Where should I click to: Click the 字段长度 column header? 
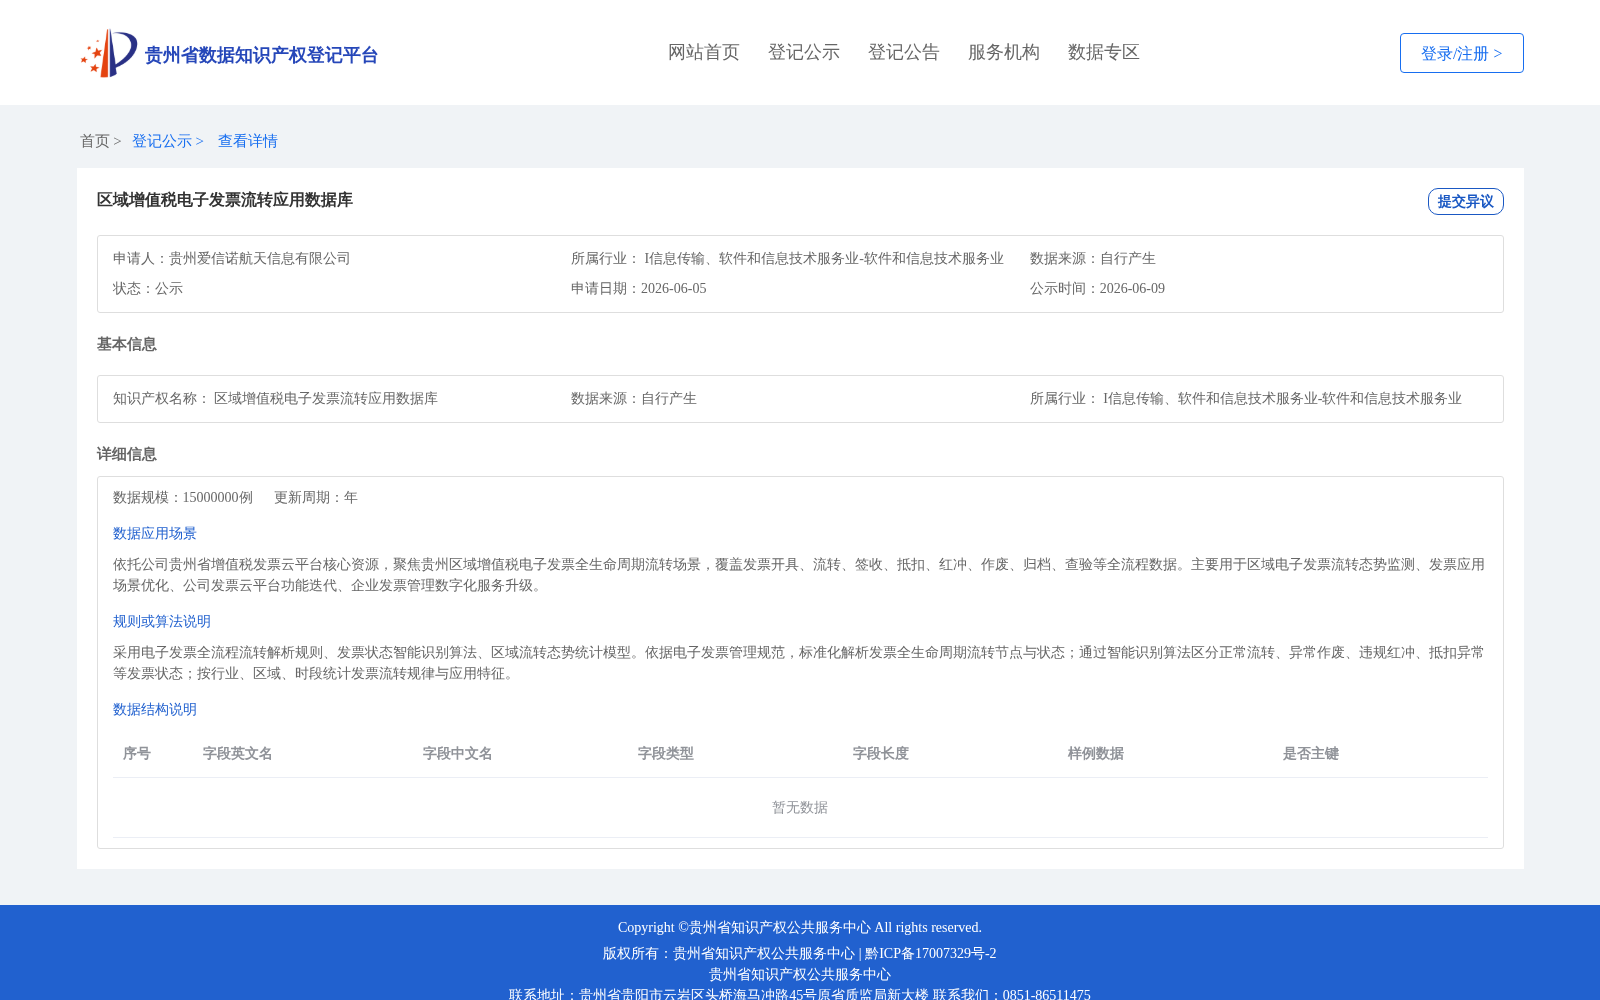pos(881,753)
